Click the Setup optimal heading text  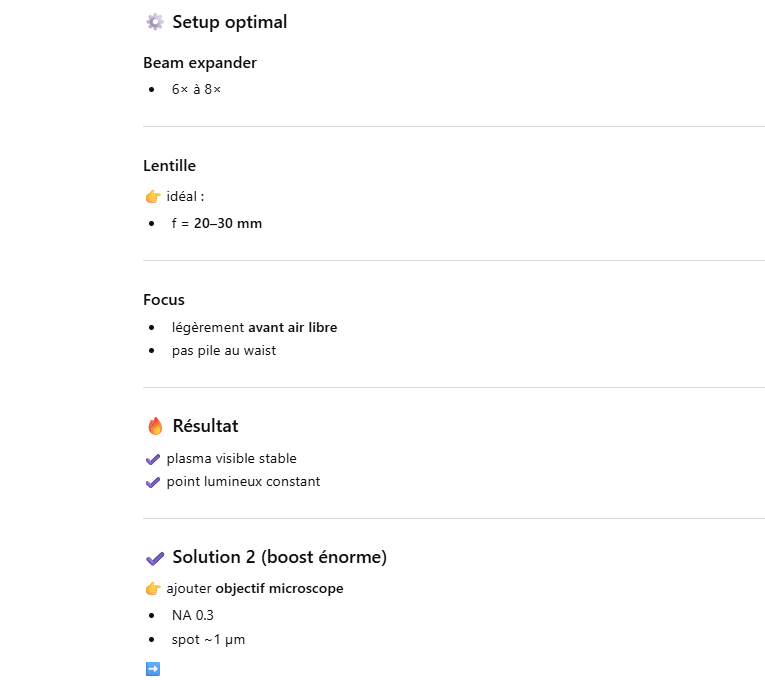[229, 22]
